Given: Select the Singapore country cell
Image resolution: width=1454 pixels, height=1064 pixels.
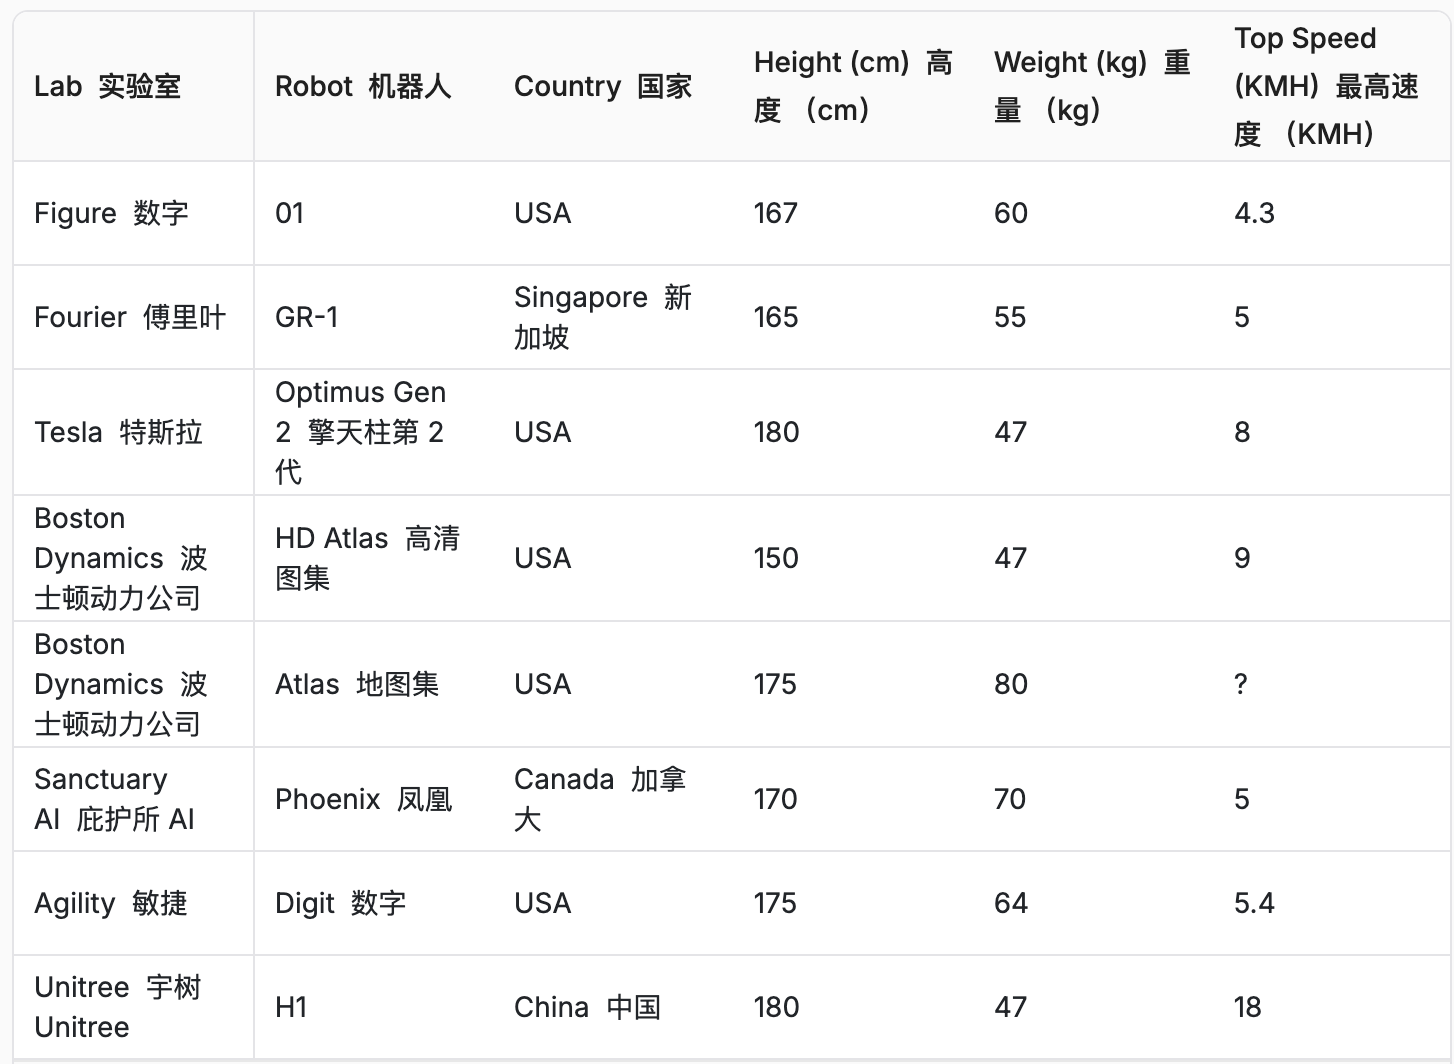Looking at the screenshot, I should [603, 317].
